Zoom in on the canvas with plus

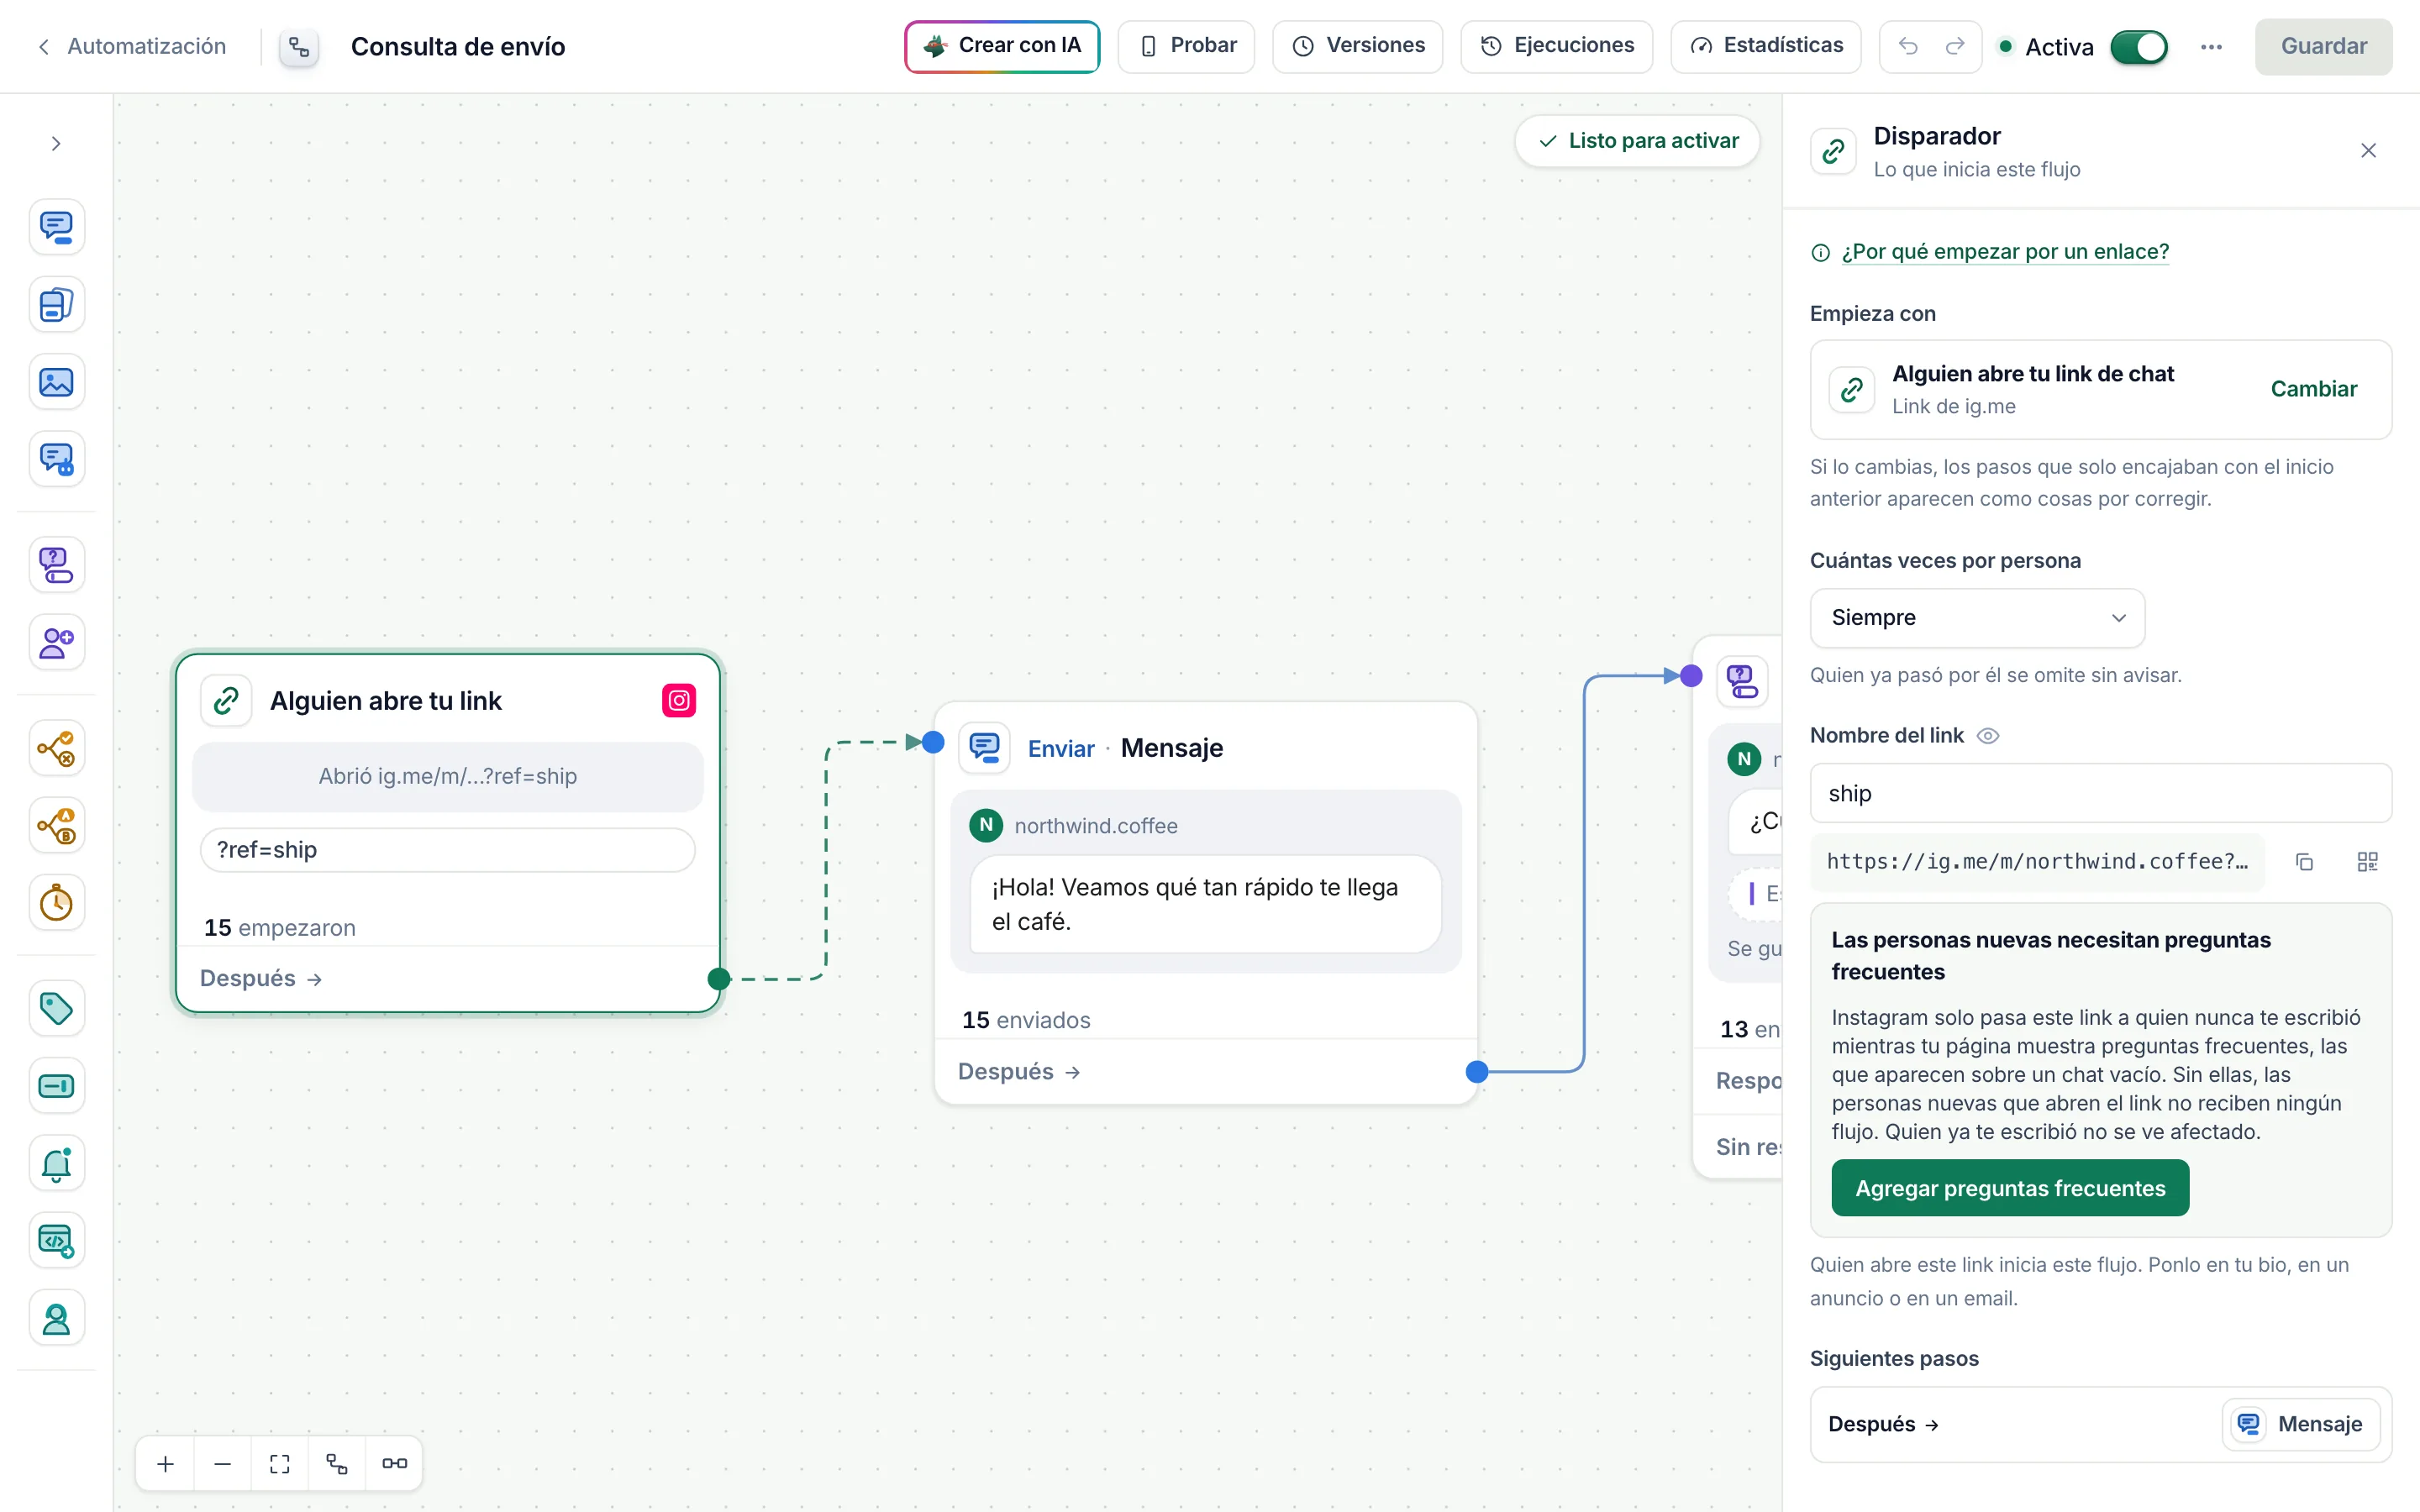click(166, 1463)
